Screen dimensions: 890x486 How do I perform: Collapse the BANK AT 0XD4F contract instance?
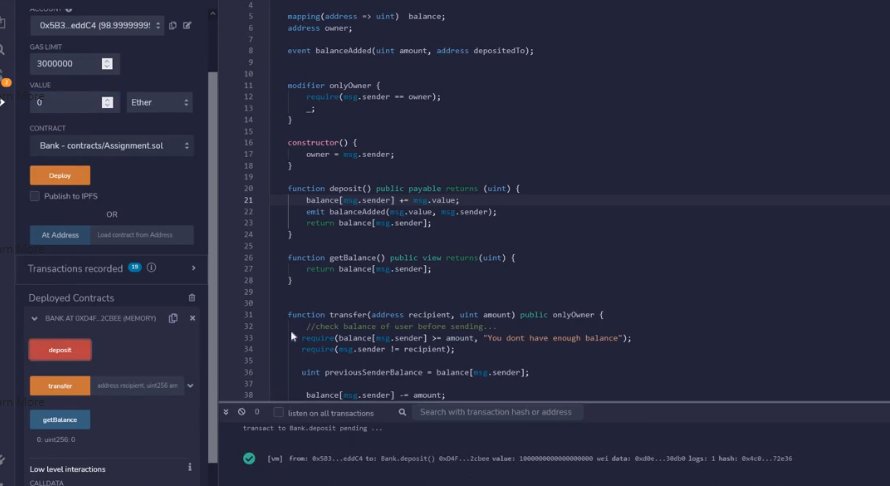coord(35,319)
